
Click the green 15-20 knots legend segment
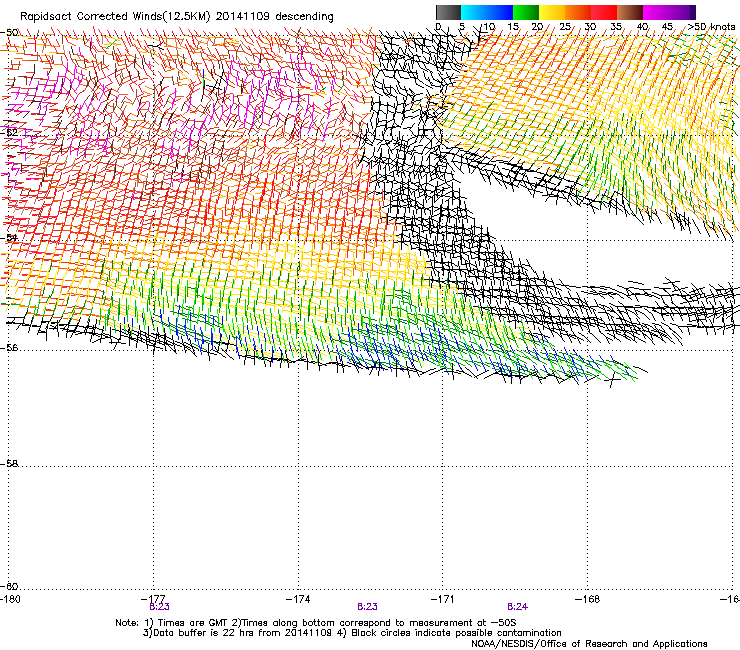[526, 12]
